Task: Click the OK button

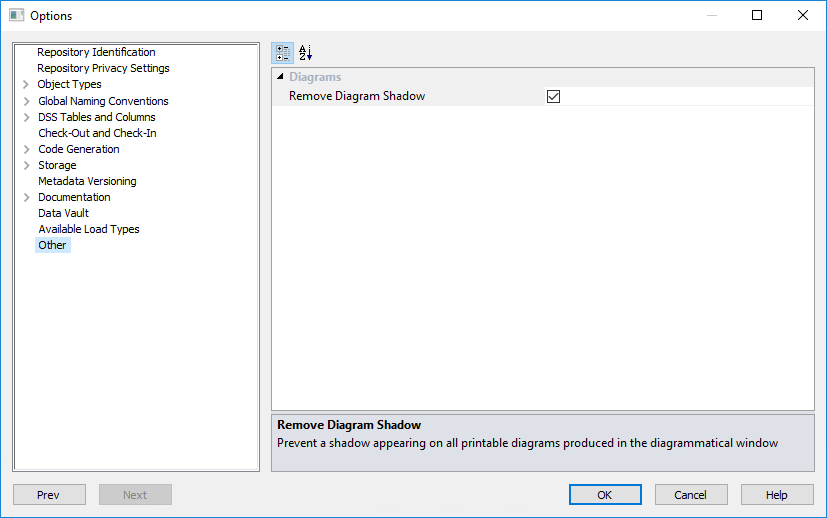Action: pos(605,495)
